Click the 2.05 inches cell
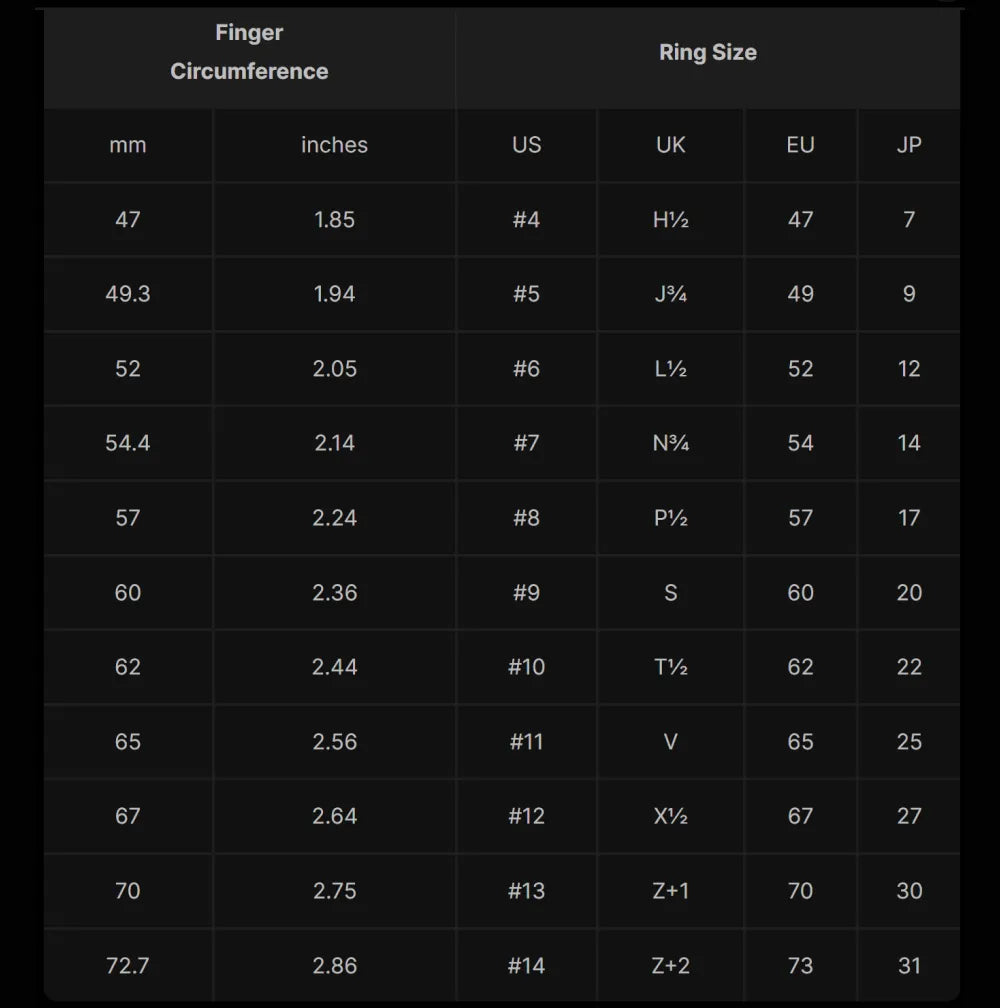 click(334, 369)
